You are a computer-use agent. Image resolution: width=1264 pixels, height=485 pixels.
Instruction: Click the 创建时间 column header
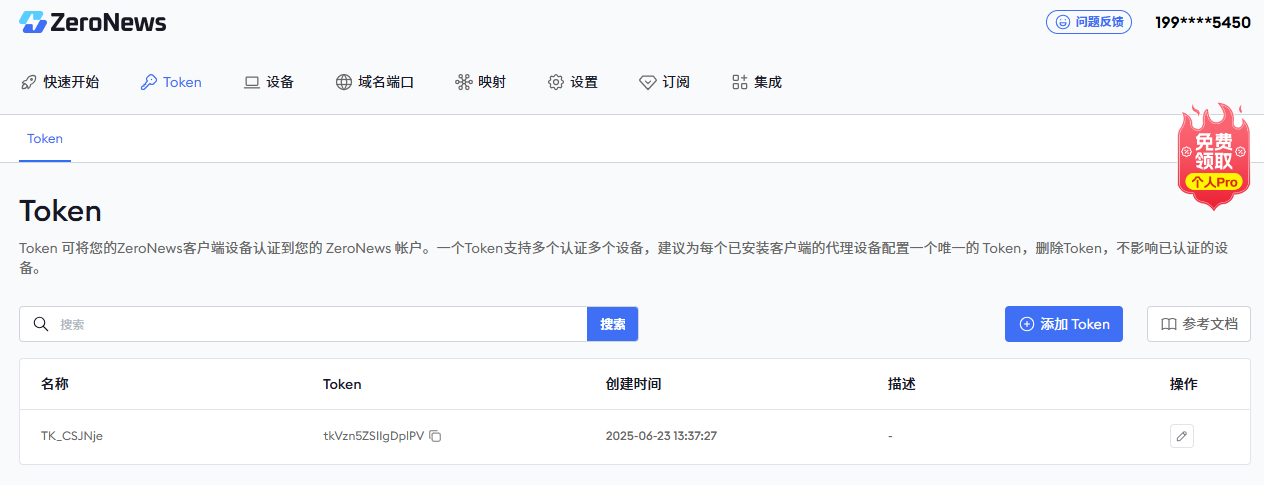[633, 384]
